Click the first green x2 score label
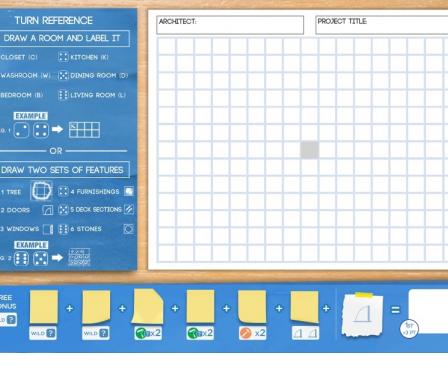448x368 pixels. click(148, 333)
